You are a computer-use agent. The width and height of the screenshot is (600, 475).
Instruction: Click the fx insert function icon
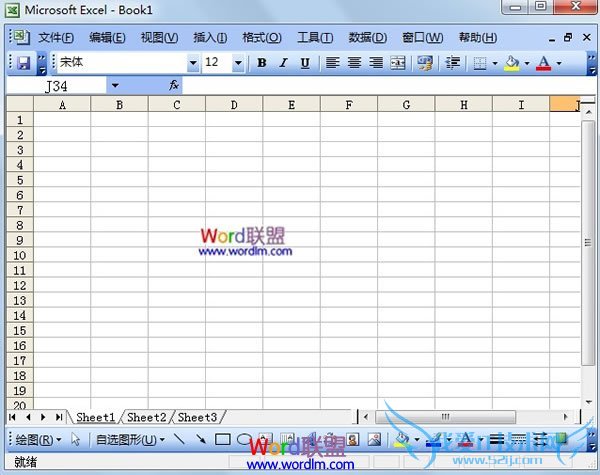tap(174, 85)
